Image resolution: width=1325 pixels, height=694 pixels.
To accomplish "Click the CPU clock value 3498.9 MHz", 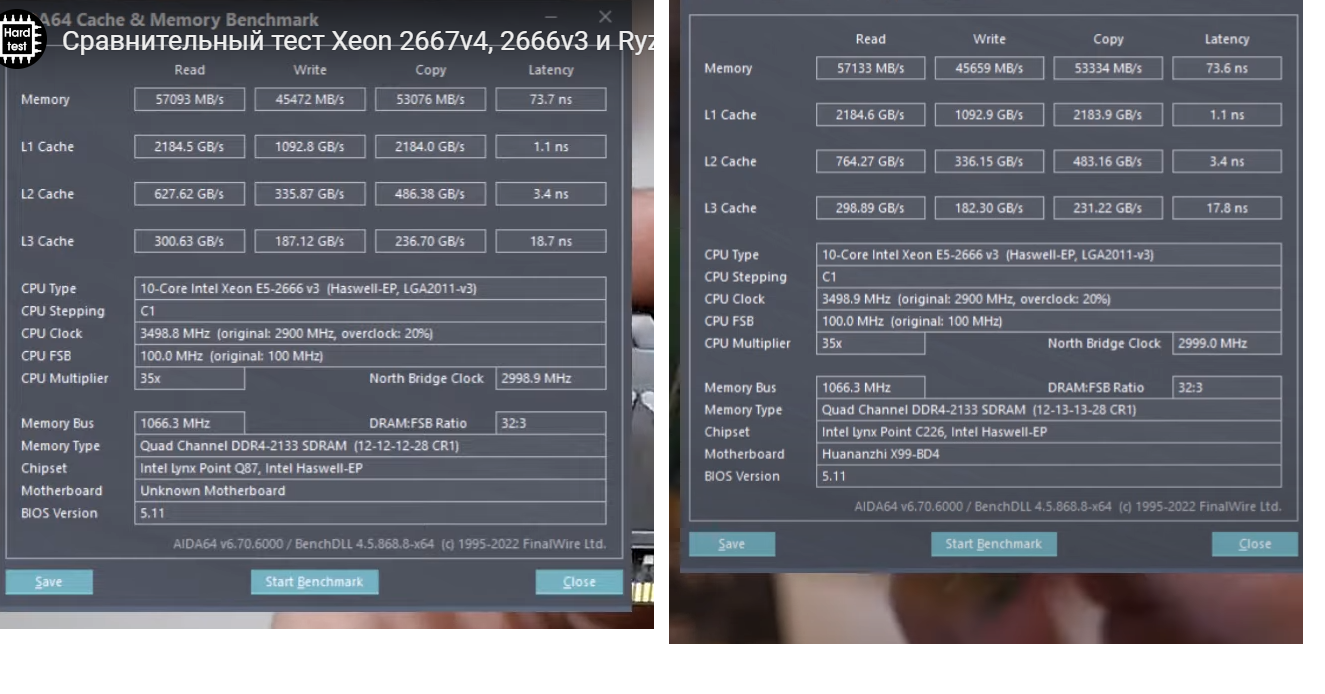I will (1049, 299).
